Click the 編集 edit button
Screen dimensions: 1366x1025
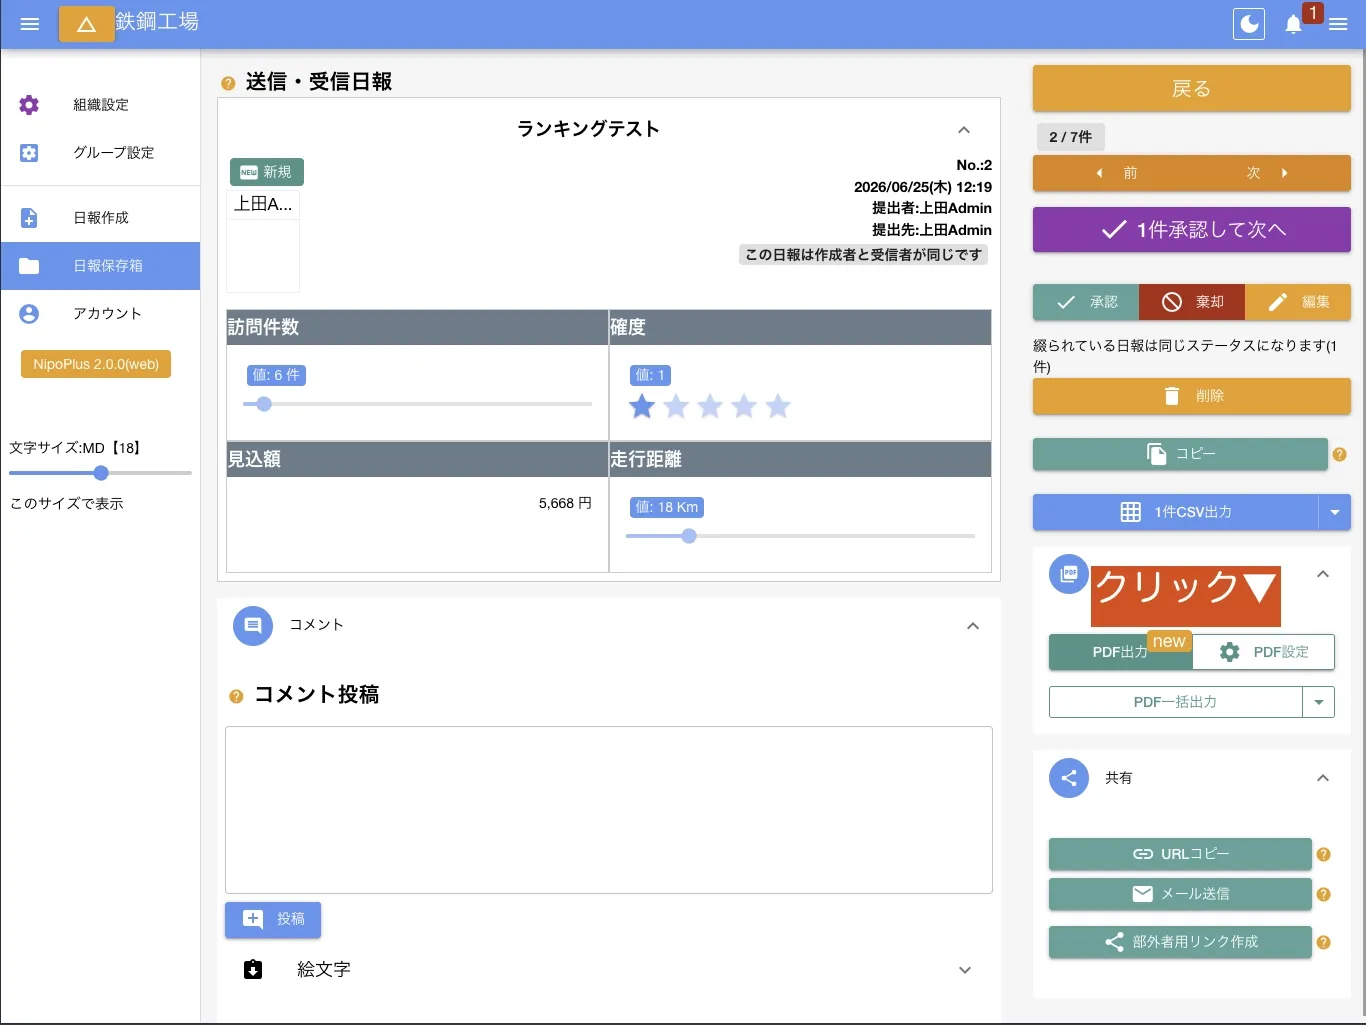[x=1298, y=302]
